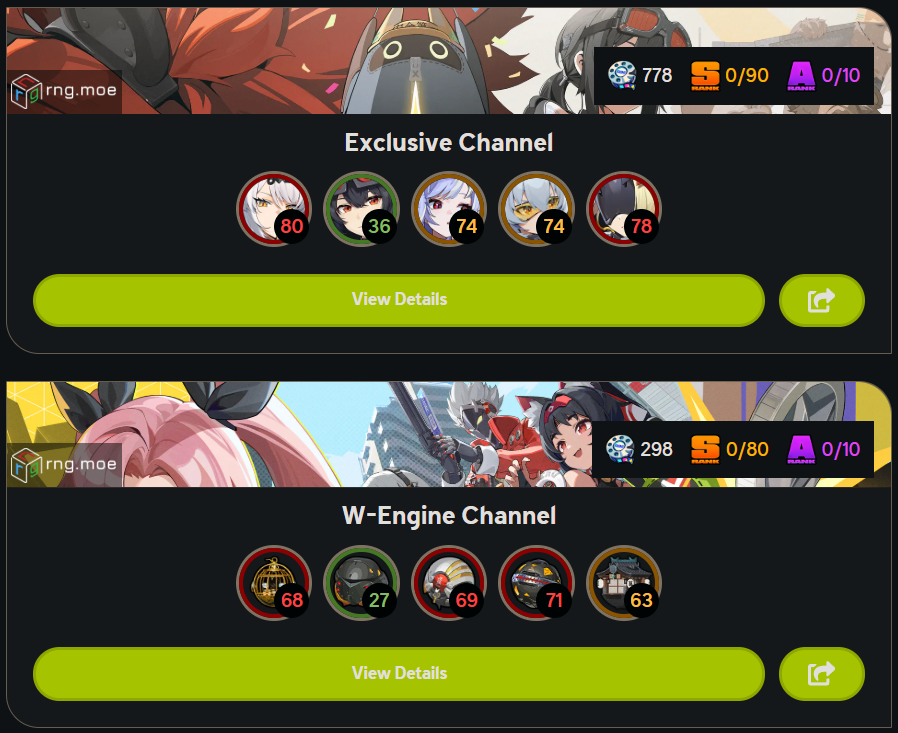Click the S-Rank 0/90 pity counter

pyautogui.click(x=730, y=76)
